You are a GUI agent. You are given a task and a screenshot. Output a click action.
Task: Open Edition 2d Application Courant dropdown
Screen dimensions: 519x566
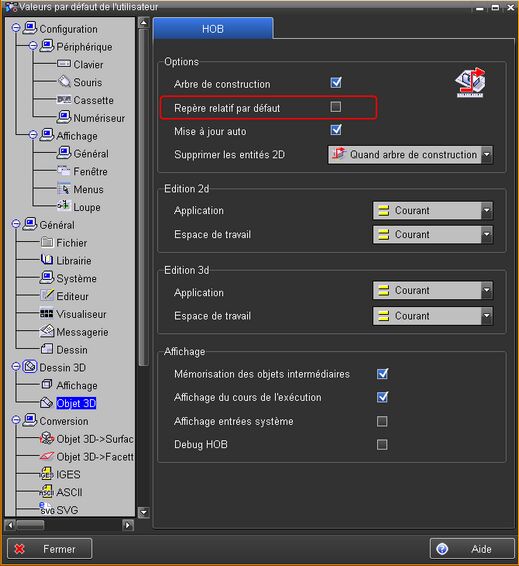pyautogui.click(x=432, y=210)
